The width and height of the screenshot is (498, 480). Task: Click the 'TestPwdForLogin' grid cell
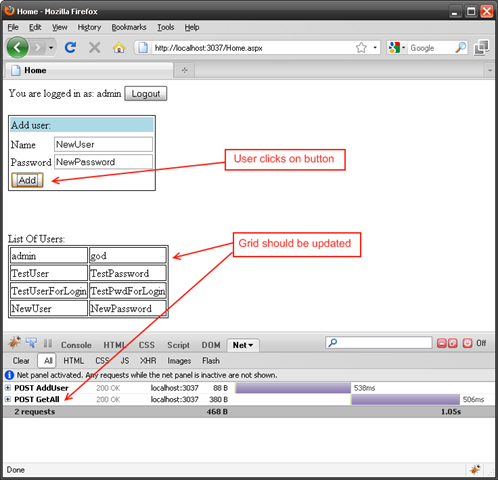(128, 291)
